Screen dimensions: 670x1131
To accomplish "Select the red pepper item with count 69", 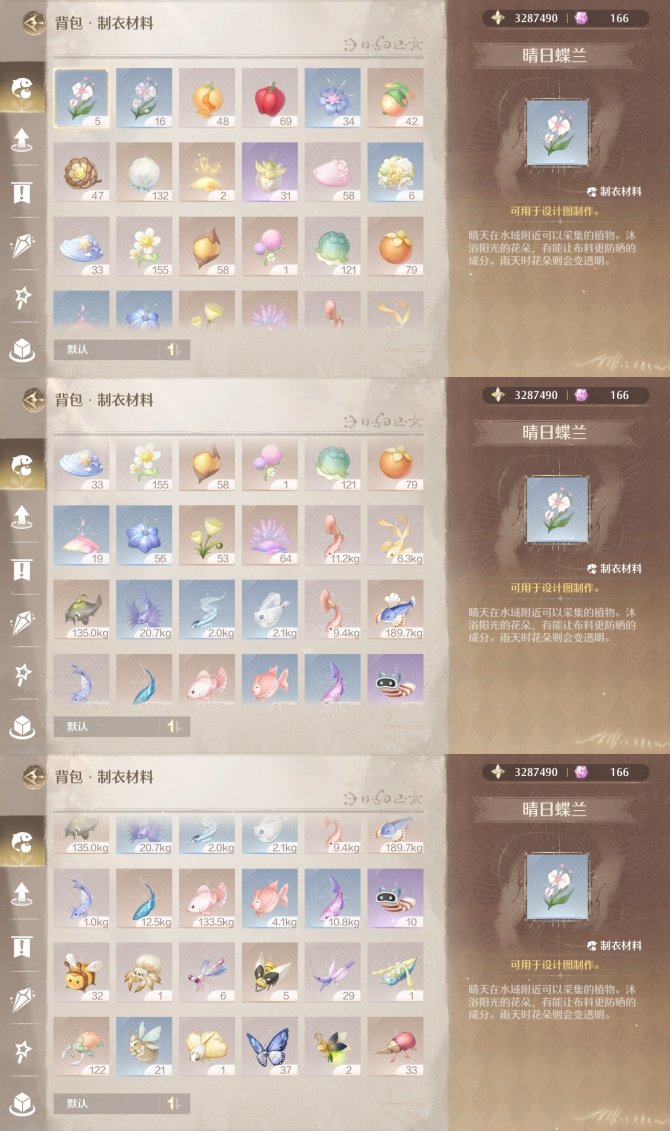I will pyautogui.click(x=270, y=98).
